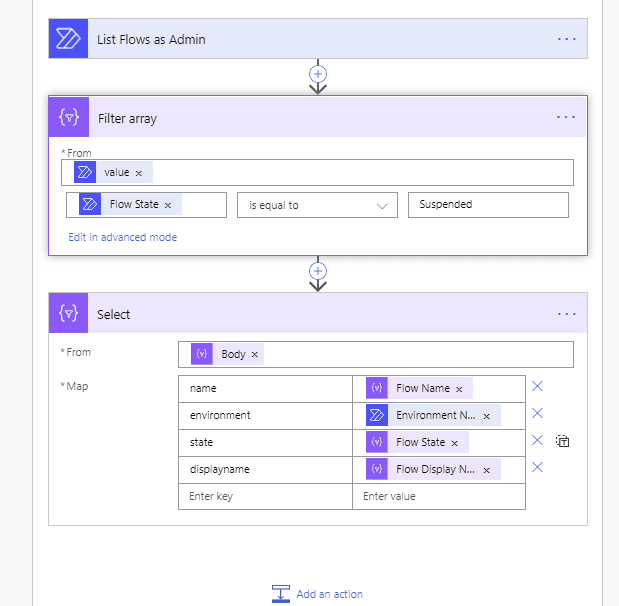Click Flow State token in Select map
Viewport: 619px width, 606px height.
tap(417, 442)
